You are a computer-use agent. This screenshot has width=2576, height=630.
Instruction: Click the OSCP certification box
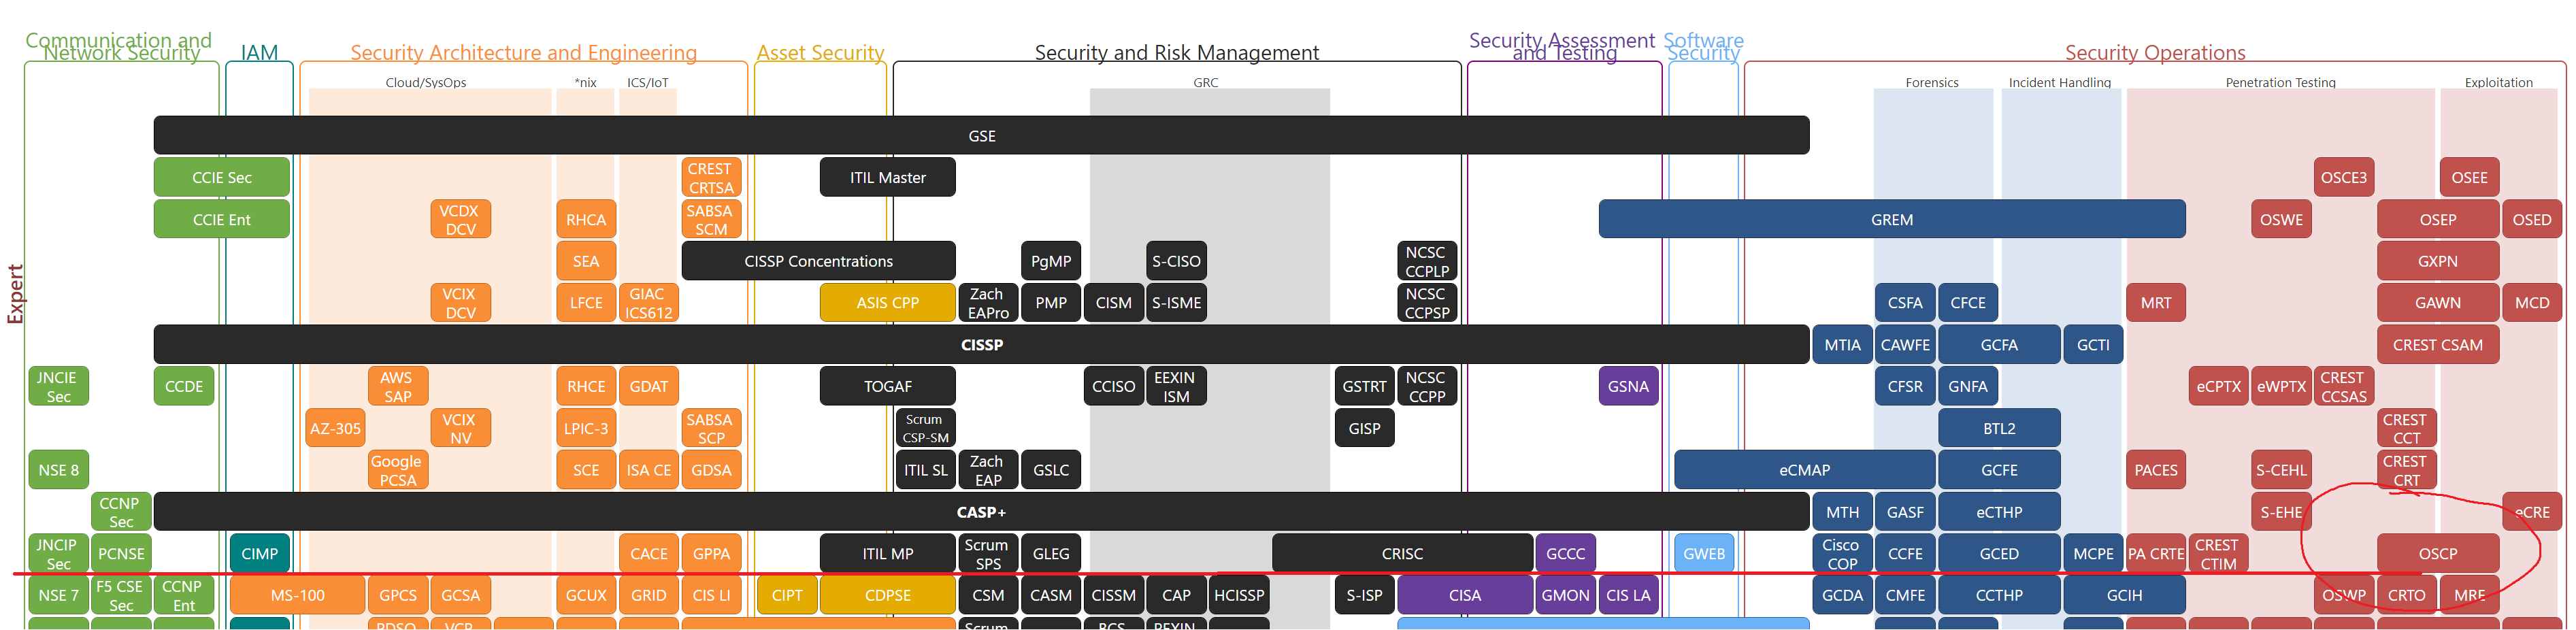(2437, 554)
